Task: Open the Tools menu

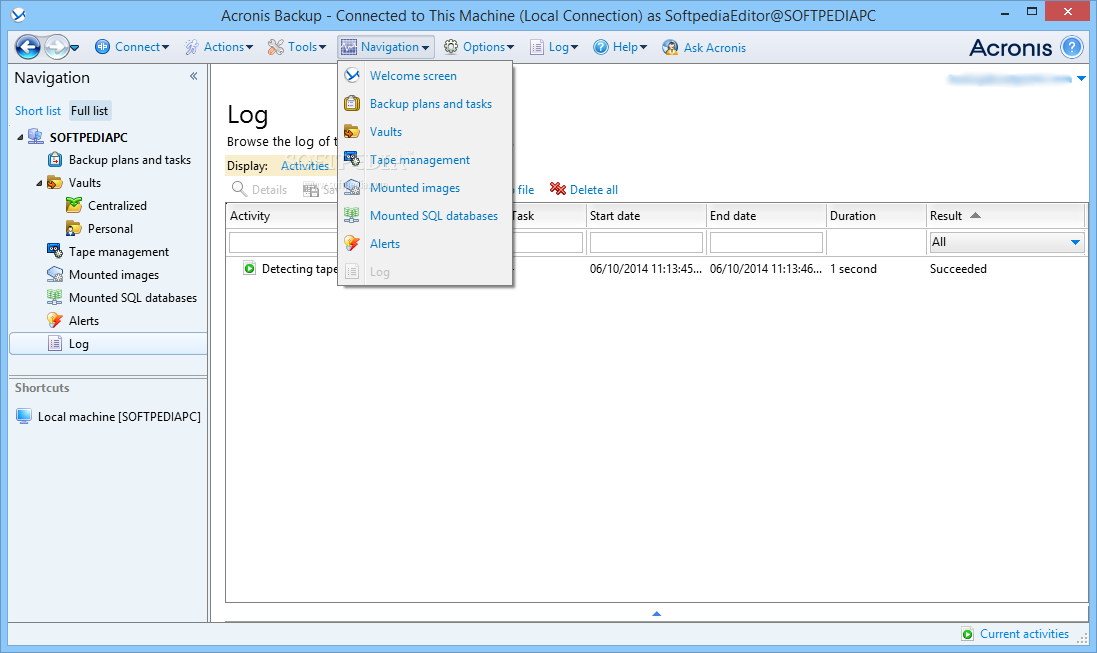Action: 297,47
